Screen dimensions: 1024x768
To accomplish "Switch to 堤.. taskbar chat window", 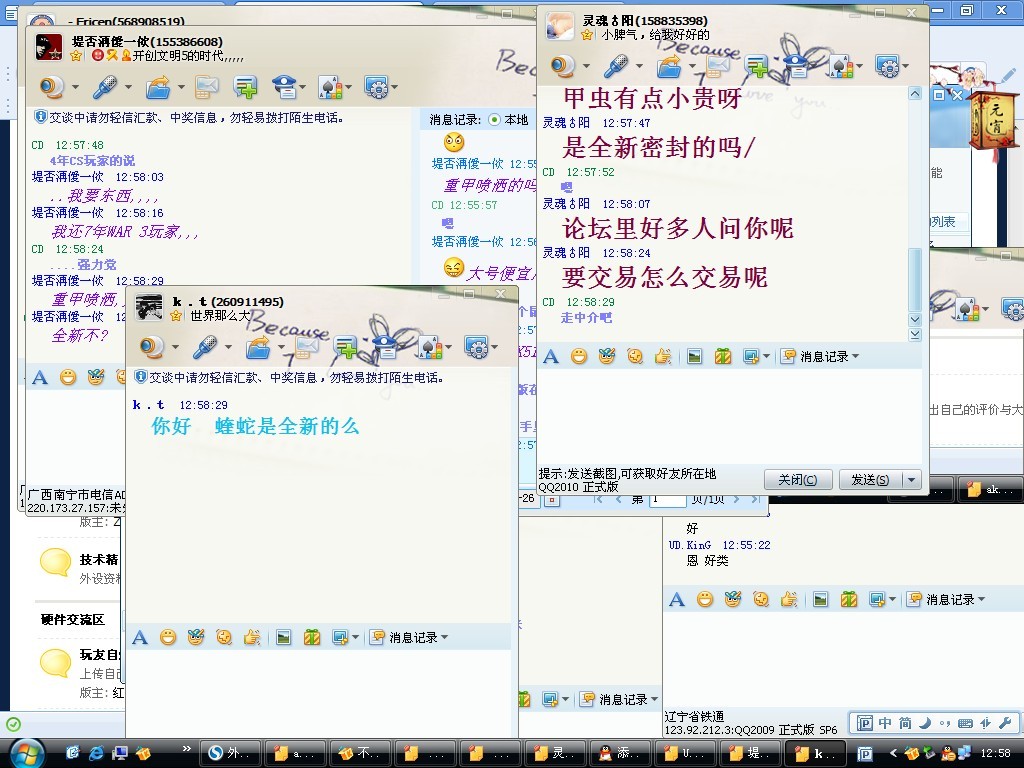I will (750, 753).
